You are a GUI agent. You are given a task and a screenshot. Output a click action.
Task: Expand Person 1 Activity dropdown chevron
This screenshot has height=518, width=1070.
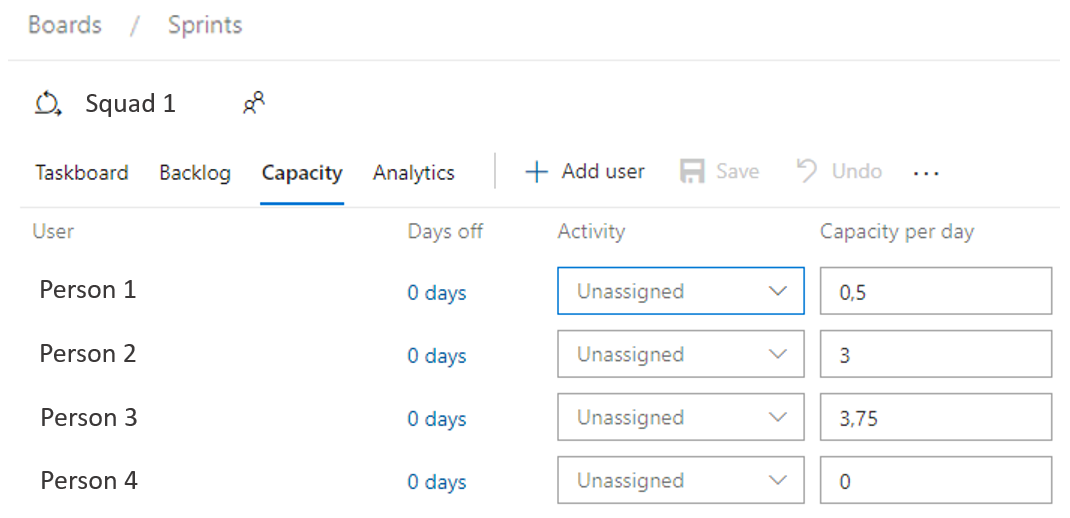(777, 291)
